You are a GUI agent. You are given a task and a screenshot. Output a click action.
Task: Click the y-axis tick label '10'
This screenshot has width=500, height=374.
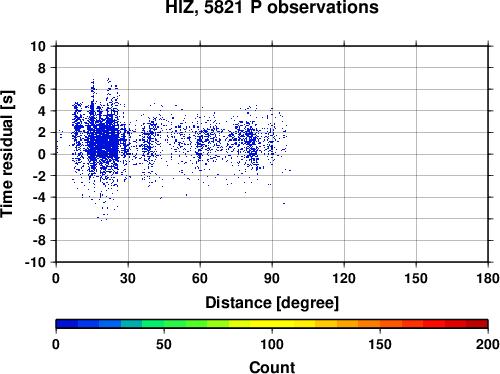click(38, 46)
